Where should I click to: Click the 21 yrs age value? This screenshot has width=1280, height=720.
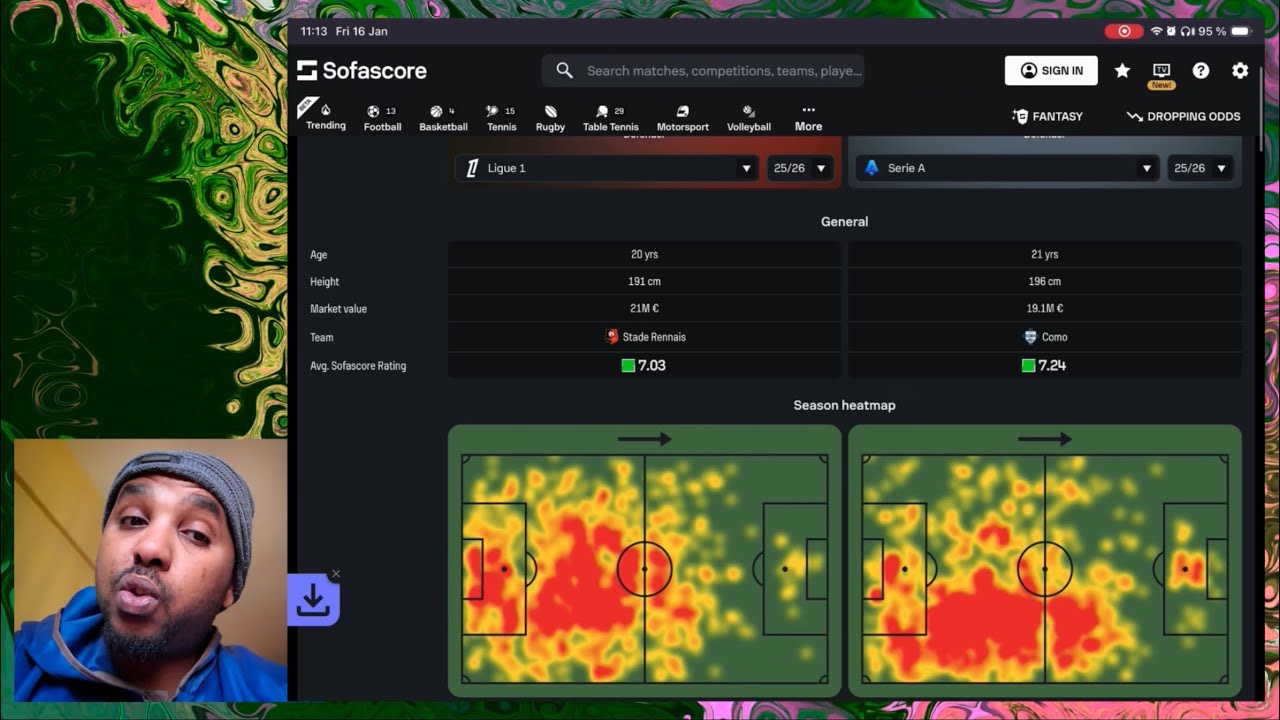coord(1045,255)
